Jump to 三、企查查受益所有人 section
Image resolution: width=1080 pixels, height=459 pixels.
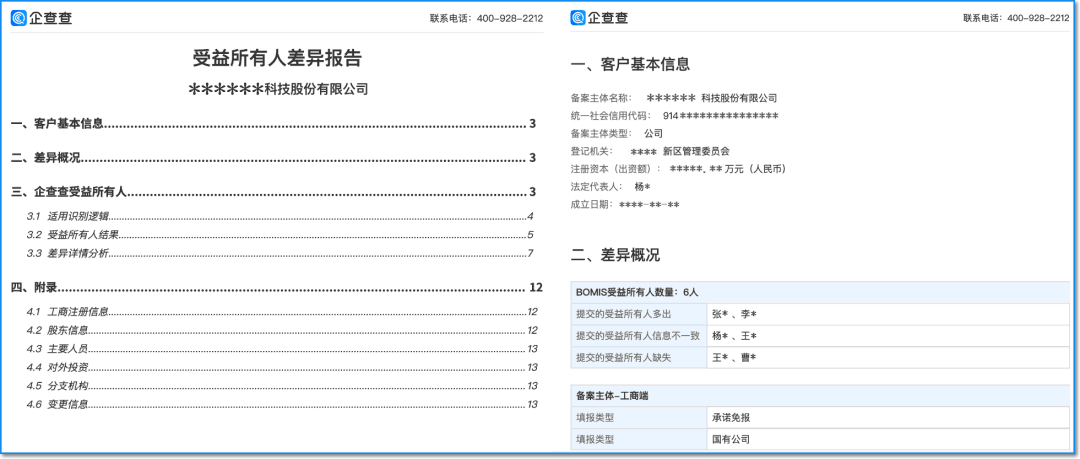tap(273, 192)
